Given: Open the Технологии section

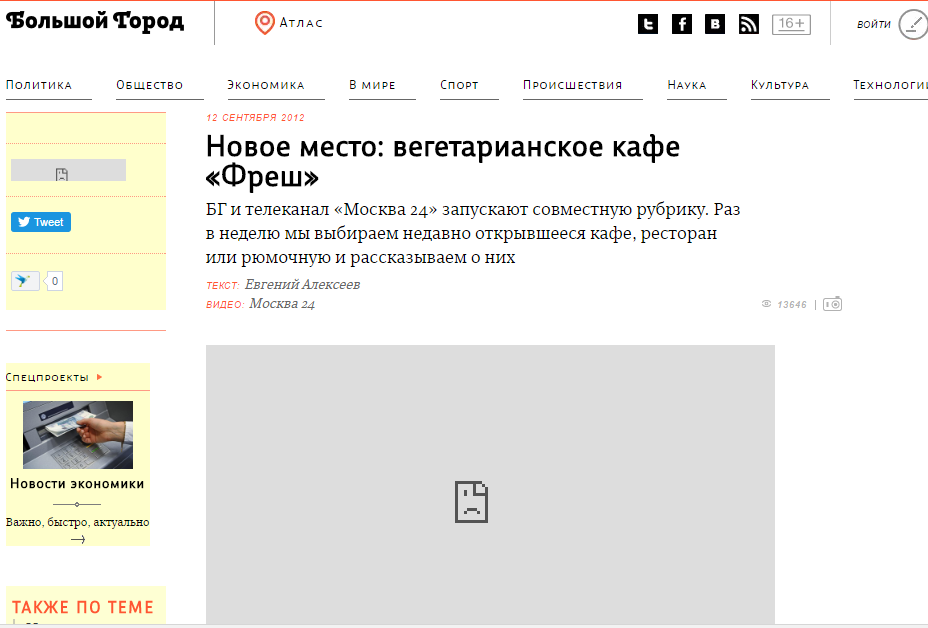Looking at the screenshot, I should [x=891, y=85].
